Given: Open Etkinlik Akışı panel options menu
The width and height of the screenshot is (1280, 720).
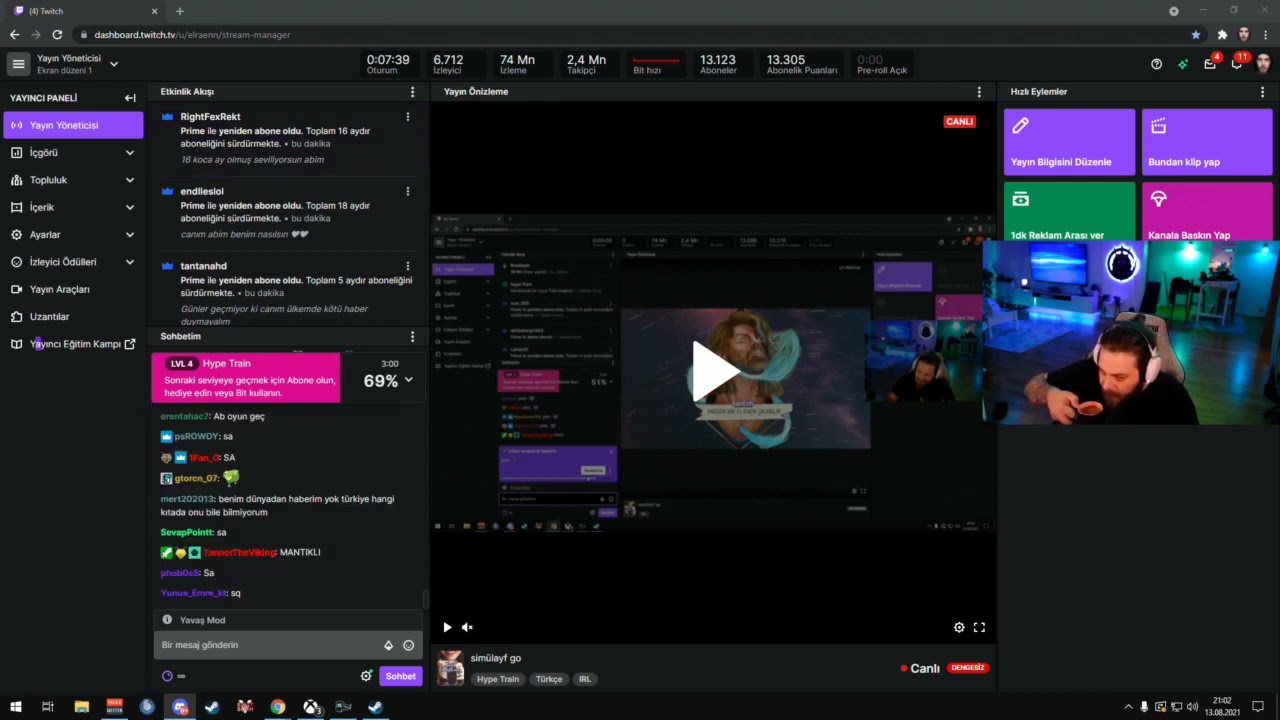Looking at the screenshot, I should click(412, 92).
